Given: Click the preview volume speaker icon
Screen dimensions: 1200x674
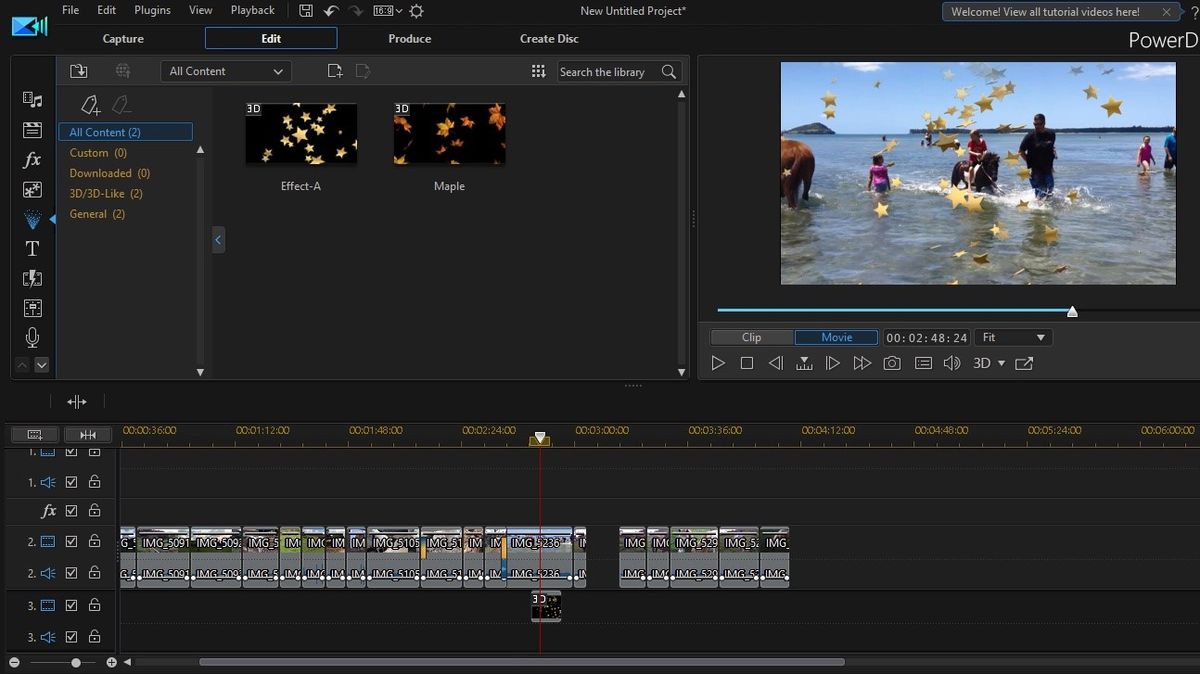Looking at the screenshot, I should [952, 364].
